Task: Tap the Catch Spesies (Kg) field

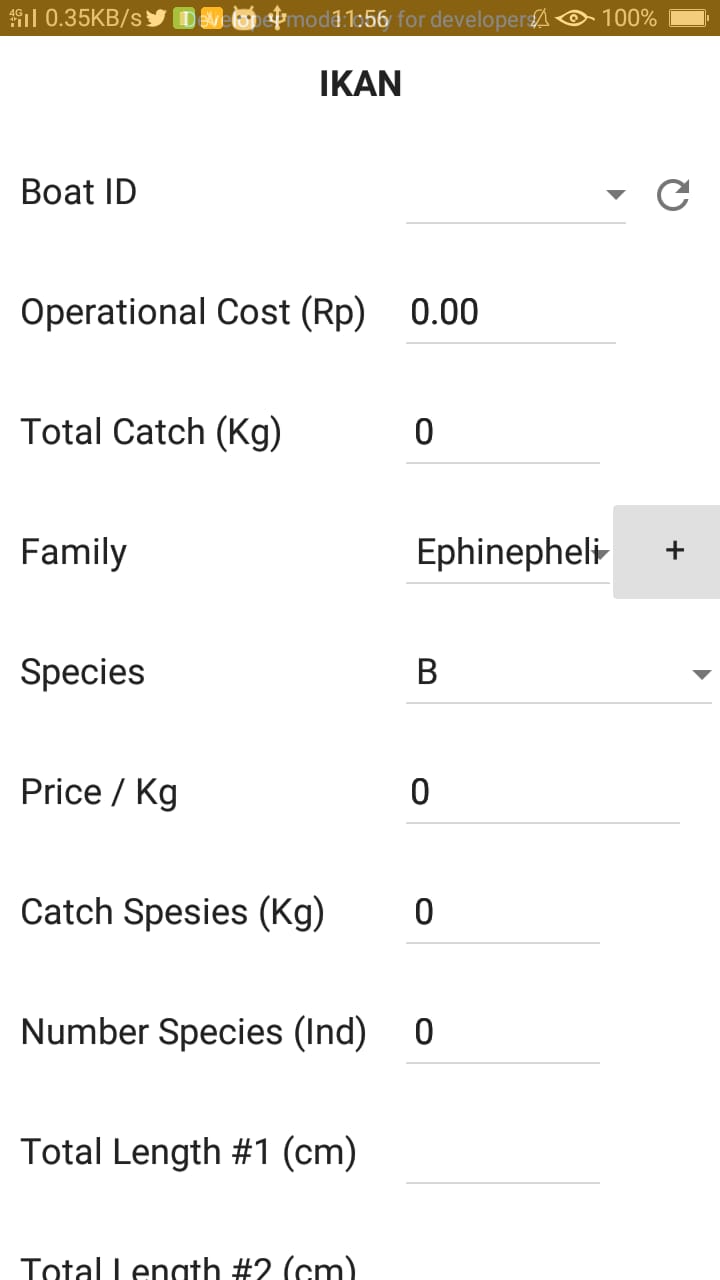Action: pos(502,913)
